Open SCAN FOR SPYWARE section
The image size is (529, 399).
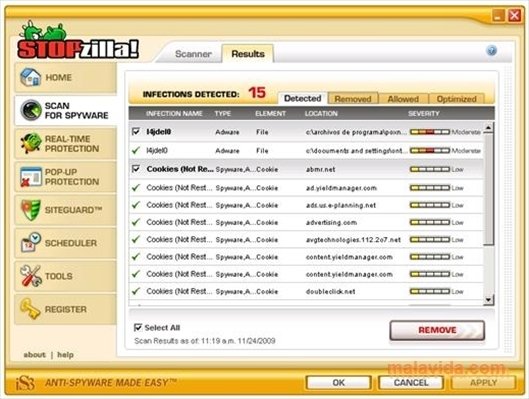click(66, 110)
